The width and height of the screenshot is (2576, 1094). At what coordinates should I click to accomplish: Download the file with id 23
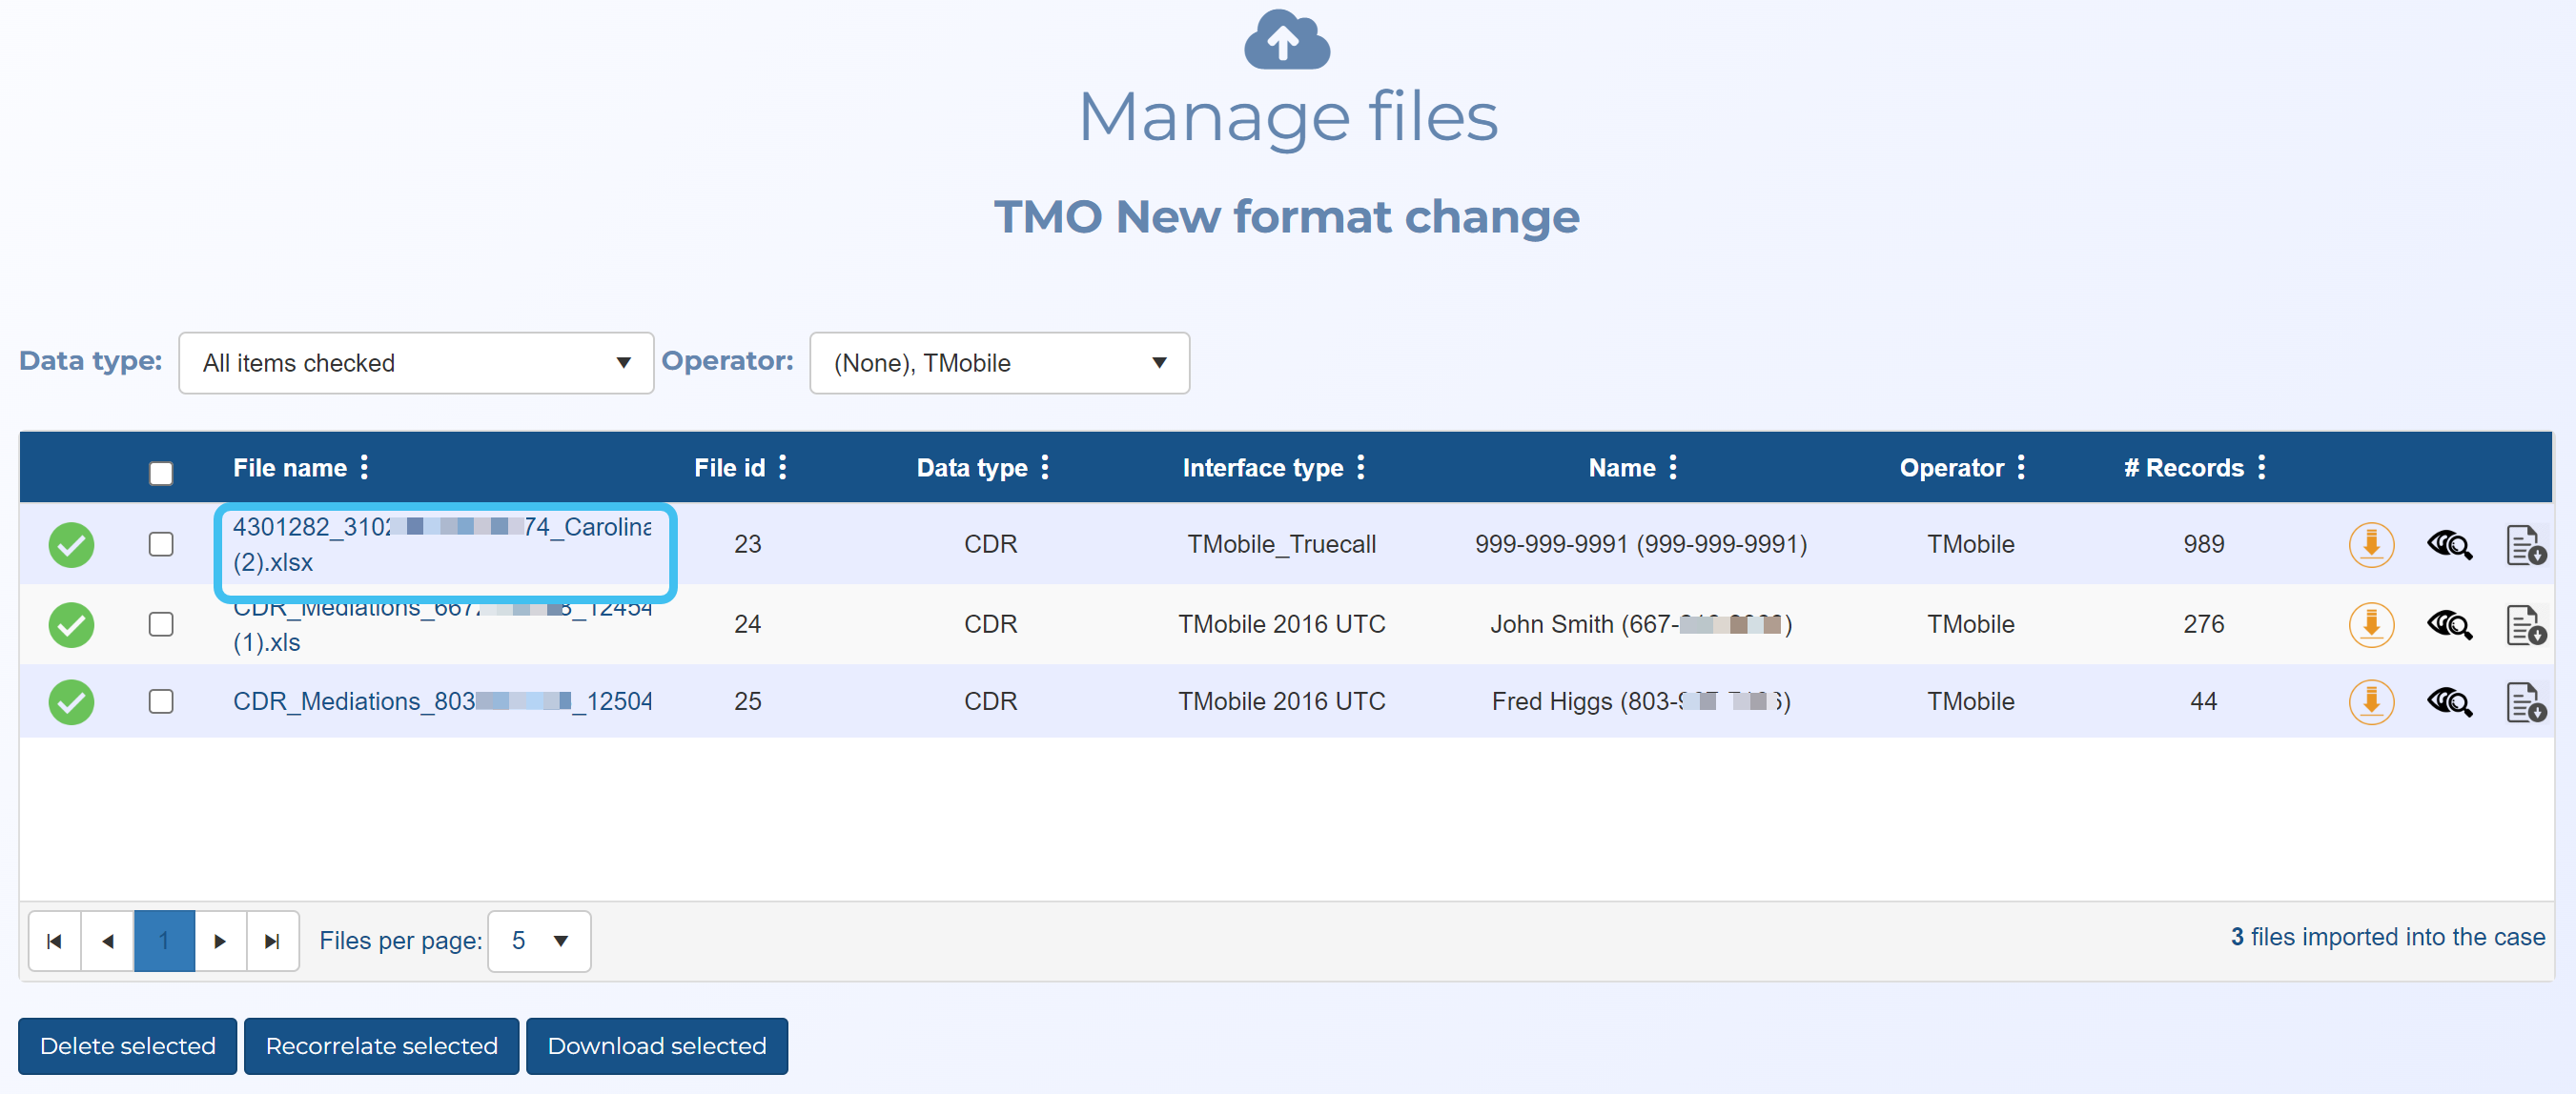(2370, 545)
